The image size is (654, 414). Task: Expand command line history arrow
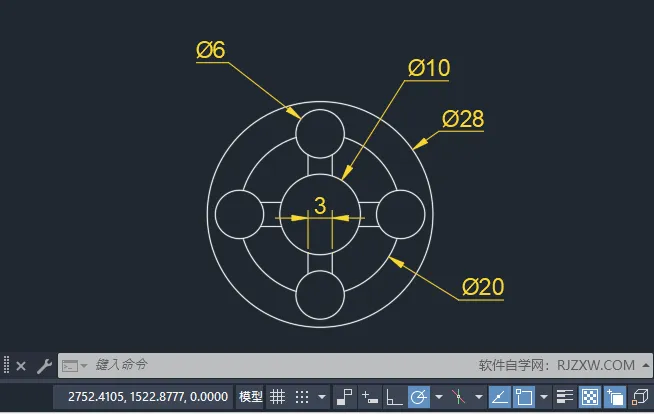[646, 365]
